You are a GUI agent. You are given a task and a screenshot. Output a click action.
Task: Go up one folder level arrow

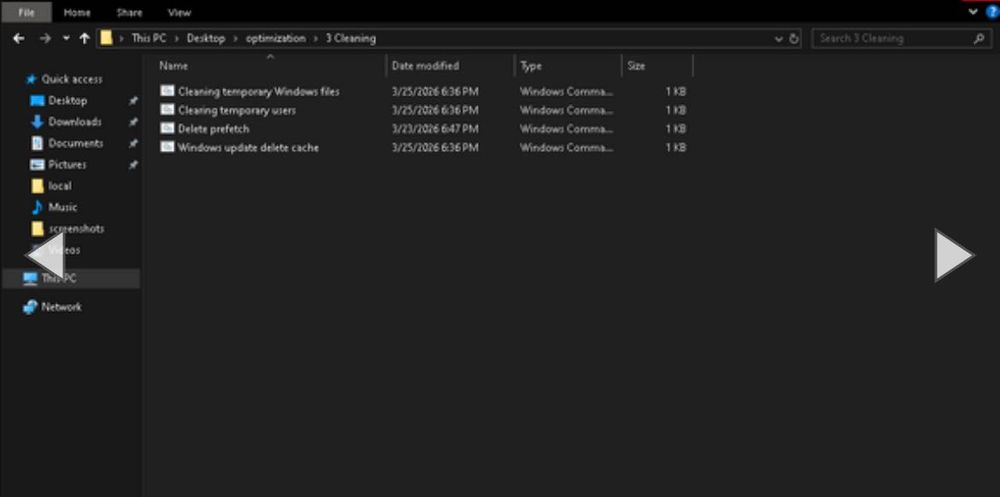(x=84, y=38)
